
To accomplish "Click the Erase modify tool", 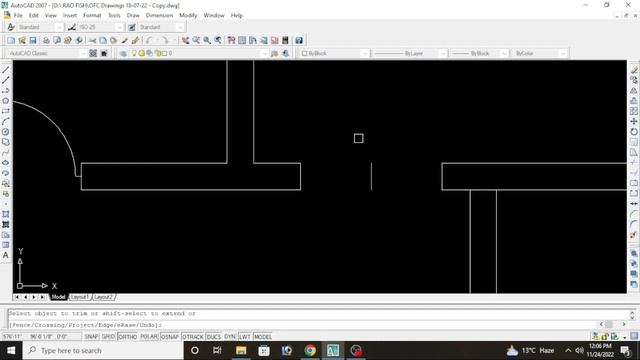I will (x=634, y=70).
